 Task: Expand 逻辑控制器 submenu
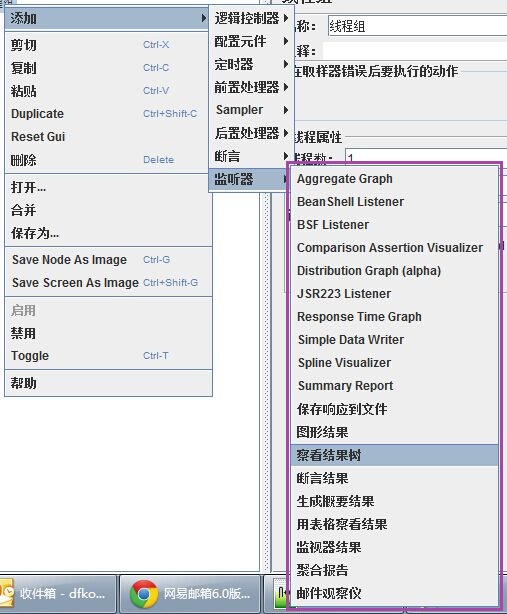[x=251, y=18]
